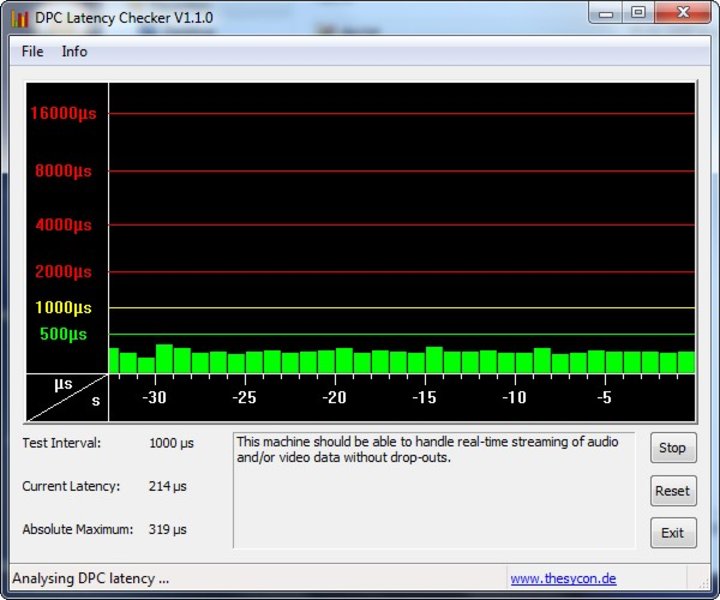Click the yellow 1000µs threshold label
The image size is (720, 600).
[63, 308]
